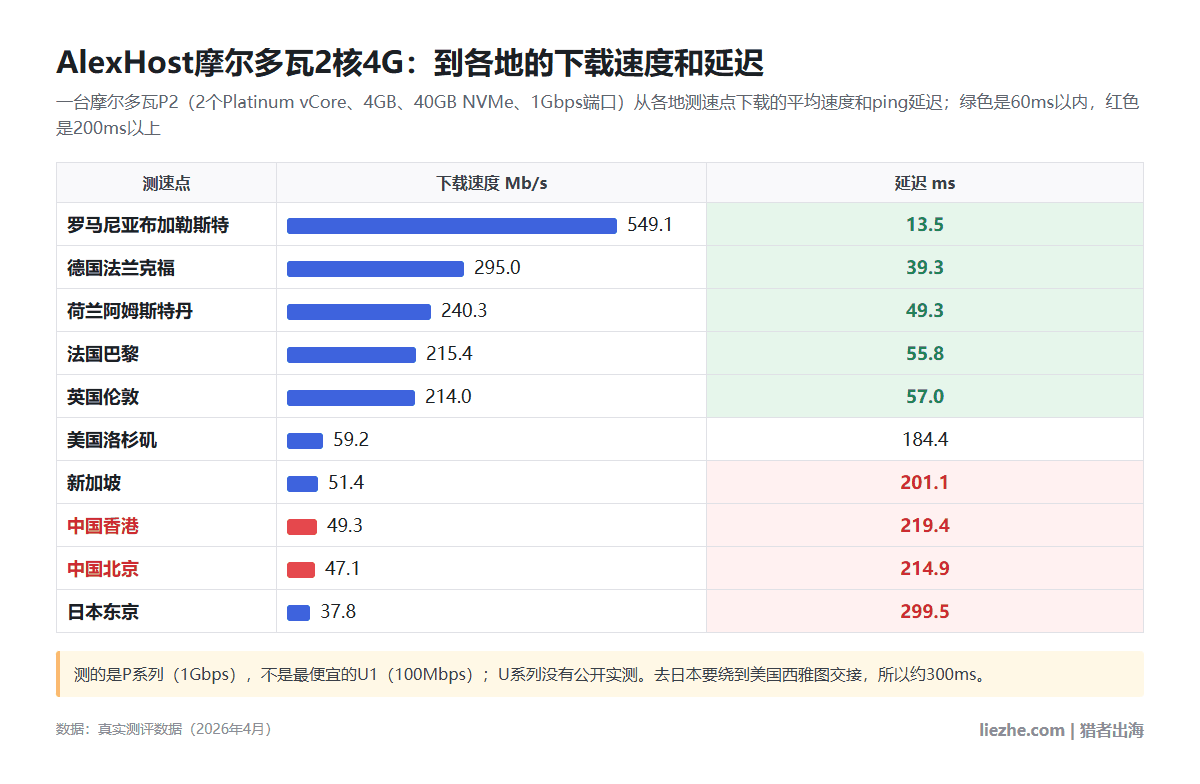Click the 201.1 latency cell
The height and width of the screenshot is (784, 1200).
pos(925,483)
